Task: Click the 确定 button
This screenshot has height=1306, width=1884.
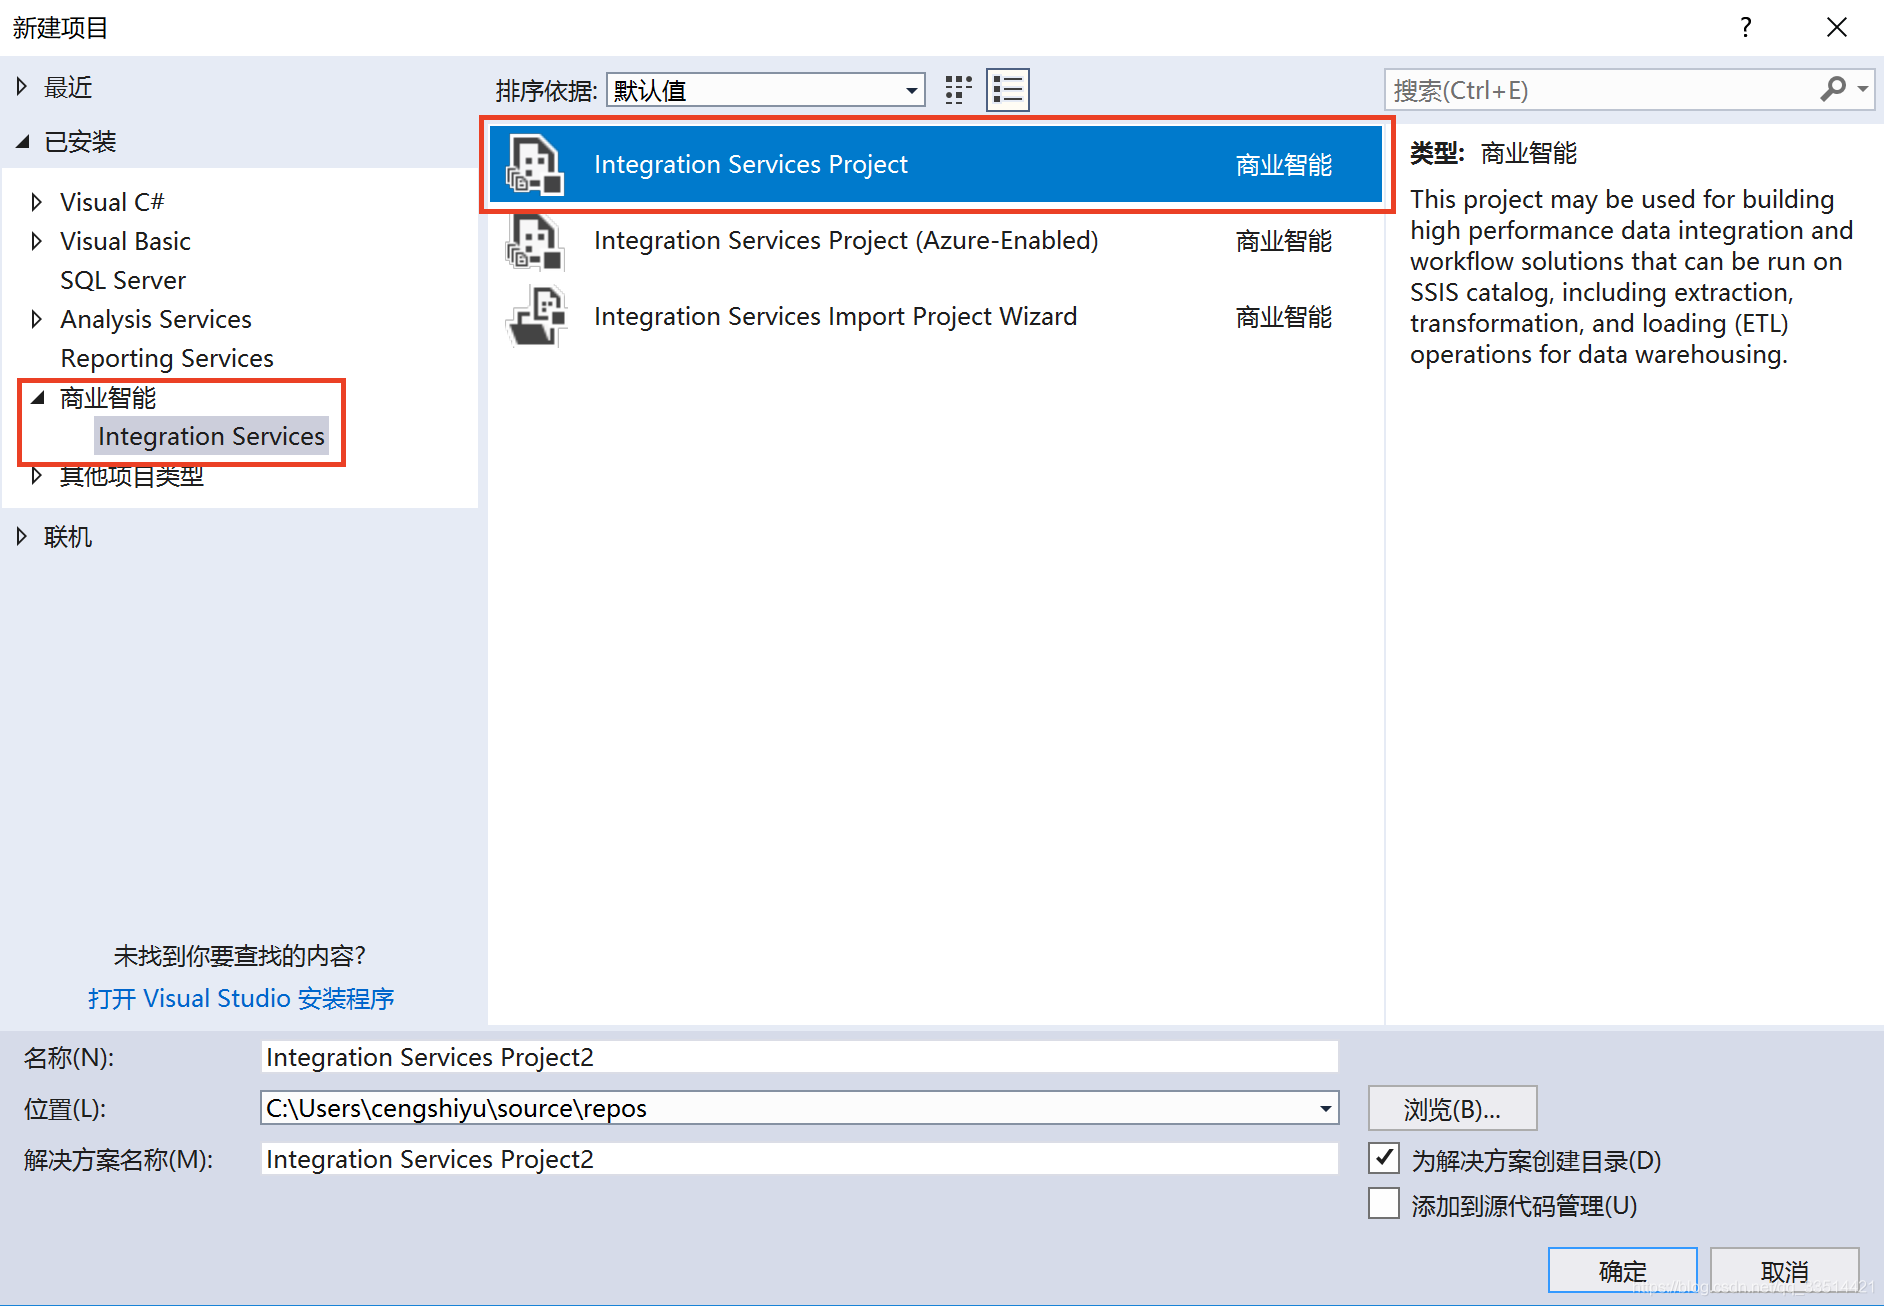Action: (1622, 1271)
